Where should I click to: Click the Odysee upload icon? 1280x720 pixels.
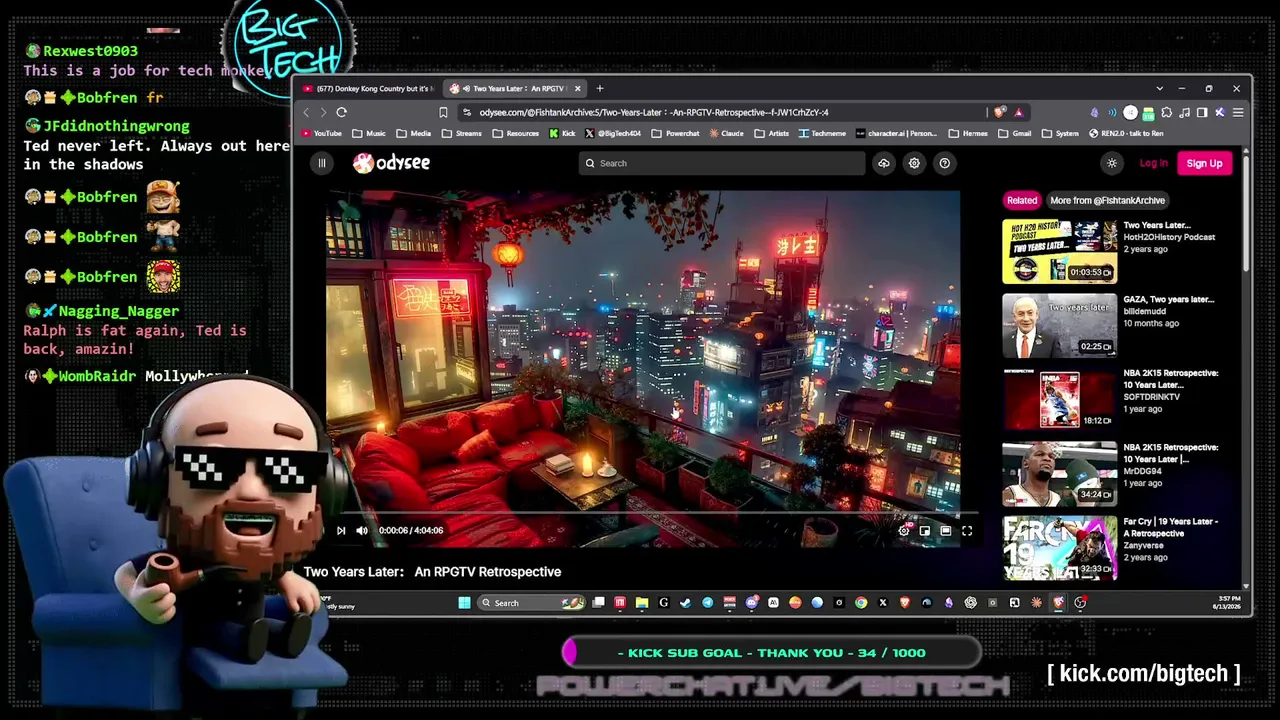click(x=883, y=163)
